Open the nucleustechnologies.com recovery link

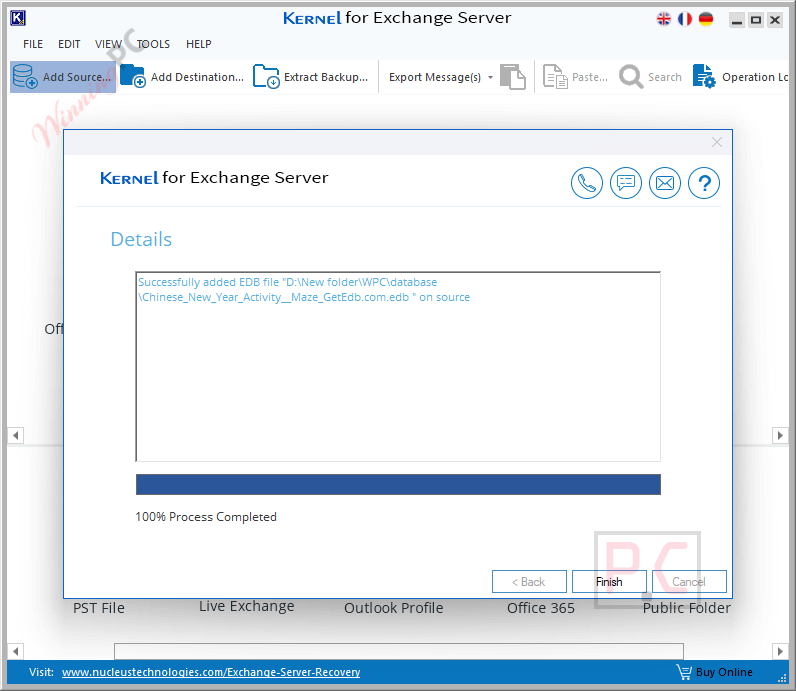click(211, 672)
